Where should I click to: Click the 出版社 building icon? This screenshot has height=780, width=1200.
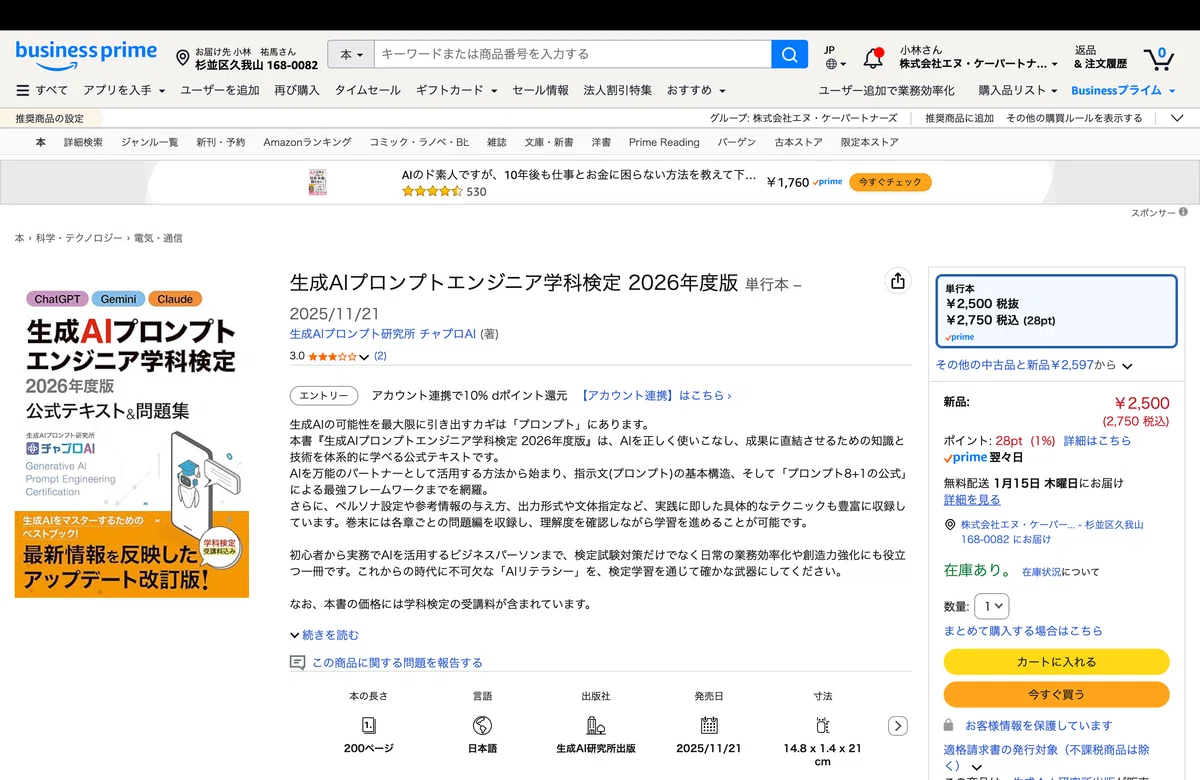click(x=595, y=725)
